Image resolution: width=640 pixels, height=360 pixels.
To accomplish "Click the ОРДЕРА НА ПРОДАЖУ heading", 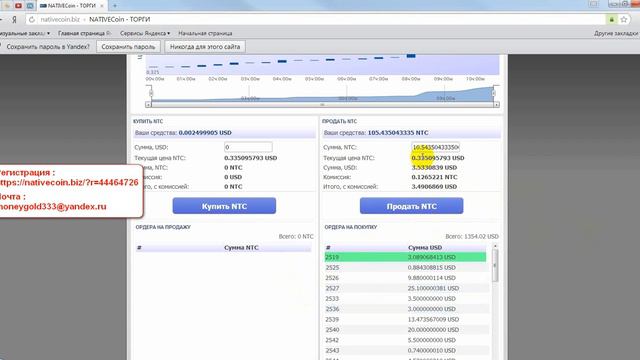I will [163, 227].
